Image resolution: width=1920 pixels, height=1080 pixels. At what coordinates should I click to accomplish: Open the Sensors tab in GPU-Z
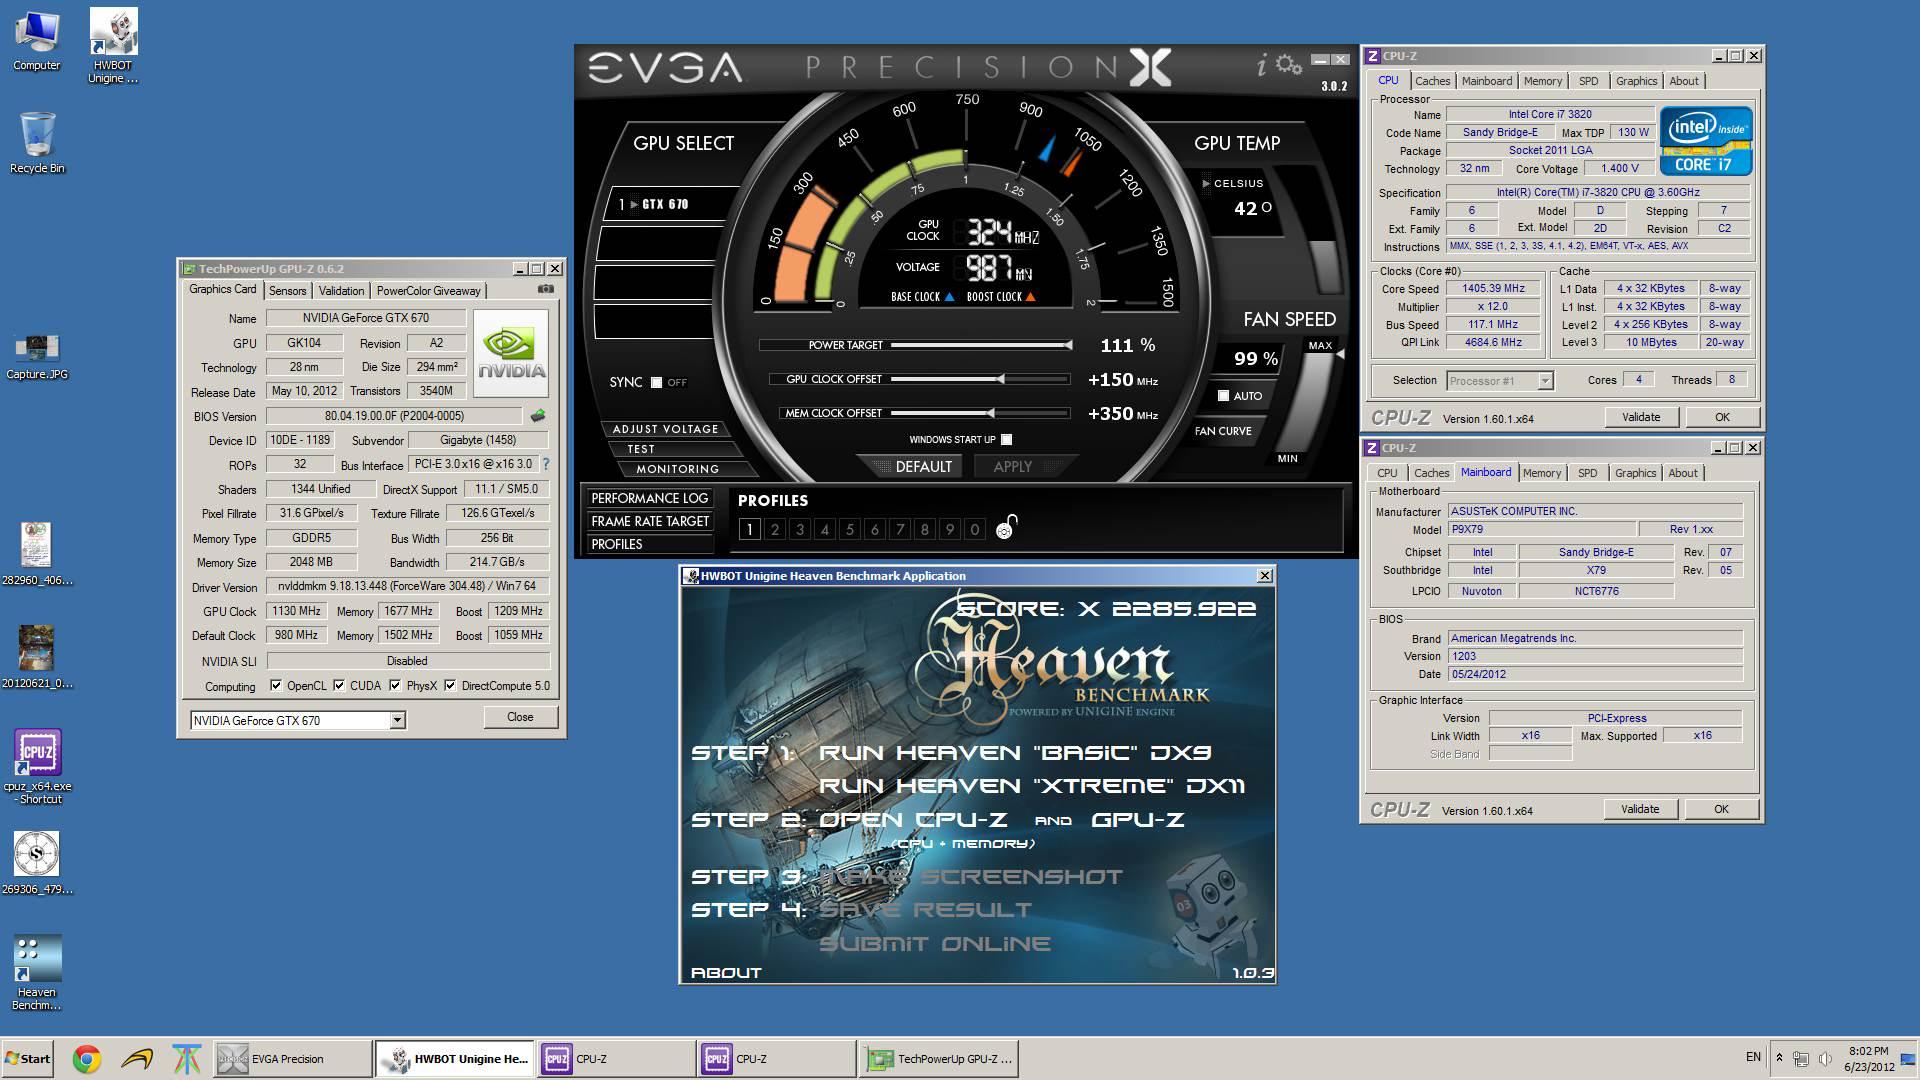287,291
